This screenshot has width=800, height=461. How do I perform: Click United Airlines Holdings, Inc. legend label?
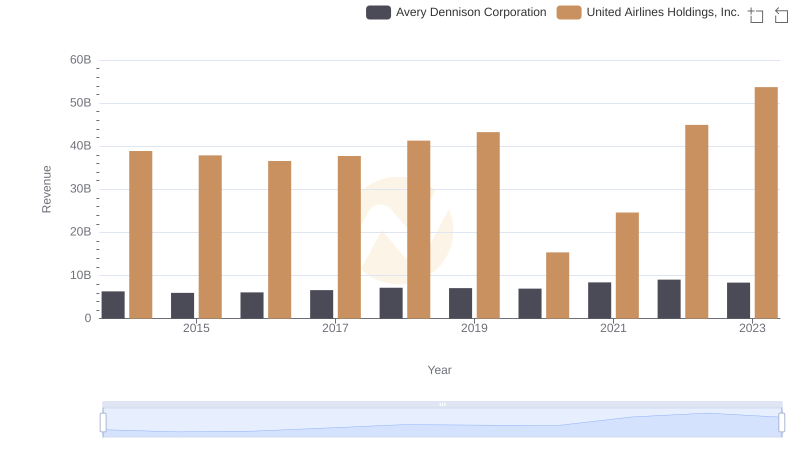(663, 12)
